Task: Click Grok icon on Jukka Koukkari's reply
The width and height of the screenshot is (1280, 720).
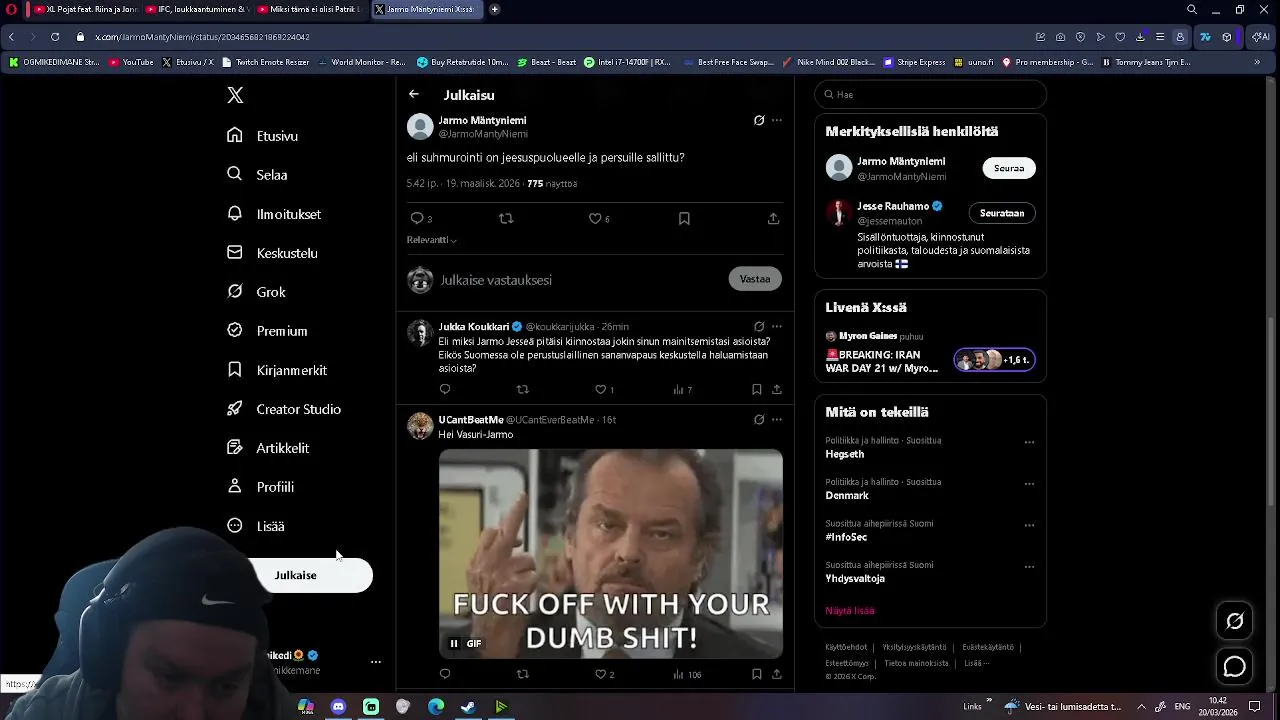Action: [x=759, y=326]
